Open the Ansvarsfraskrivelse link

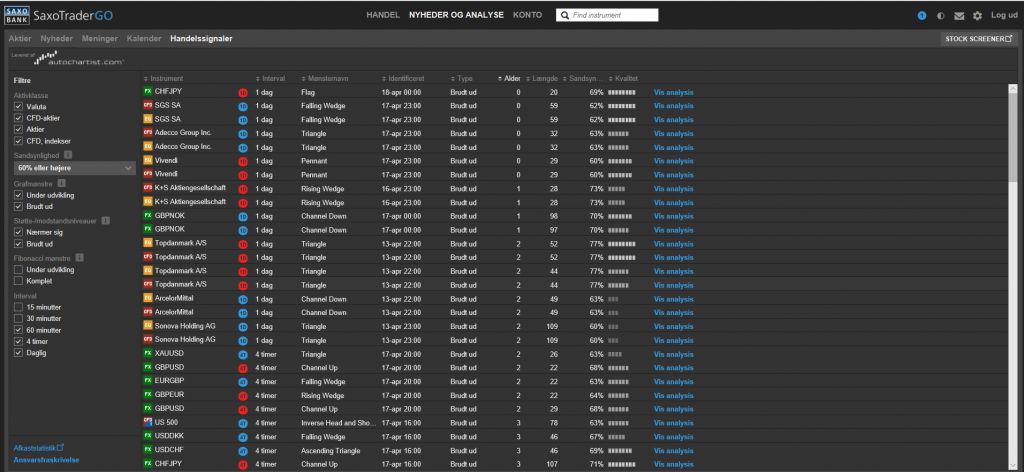coord(46,460)
